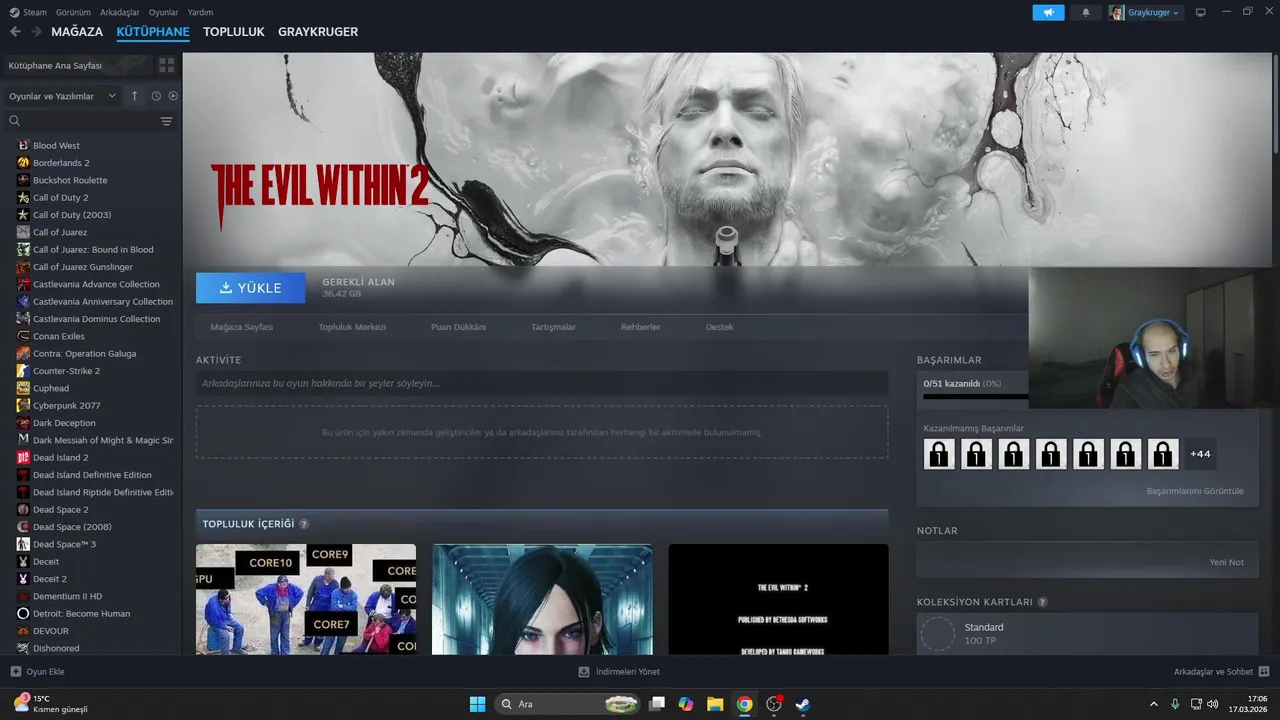The image size is (1280, 720).
Task: Open the Topluluk Merkezi link
Action: pyautogui.click(x=352, y=327)
